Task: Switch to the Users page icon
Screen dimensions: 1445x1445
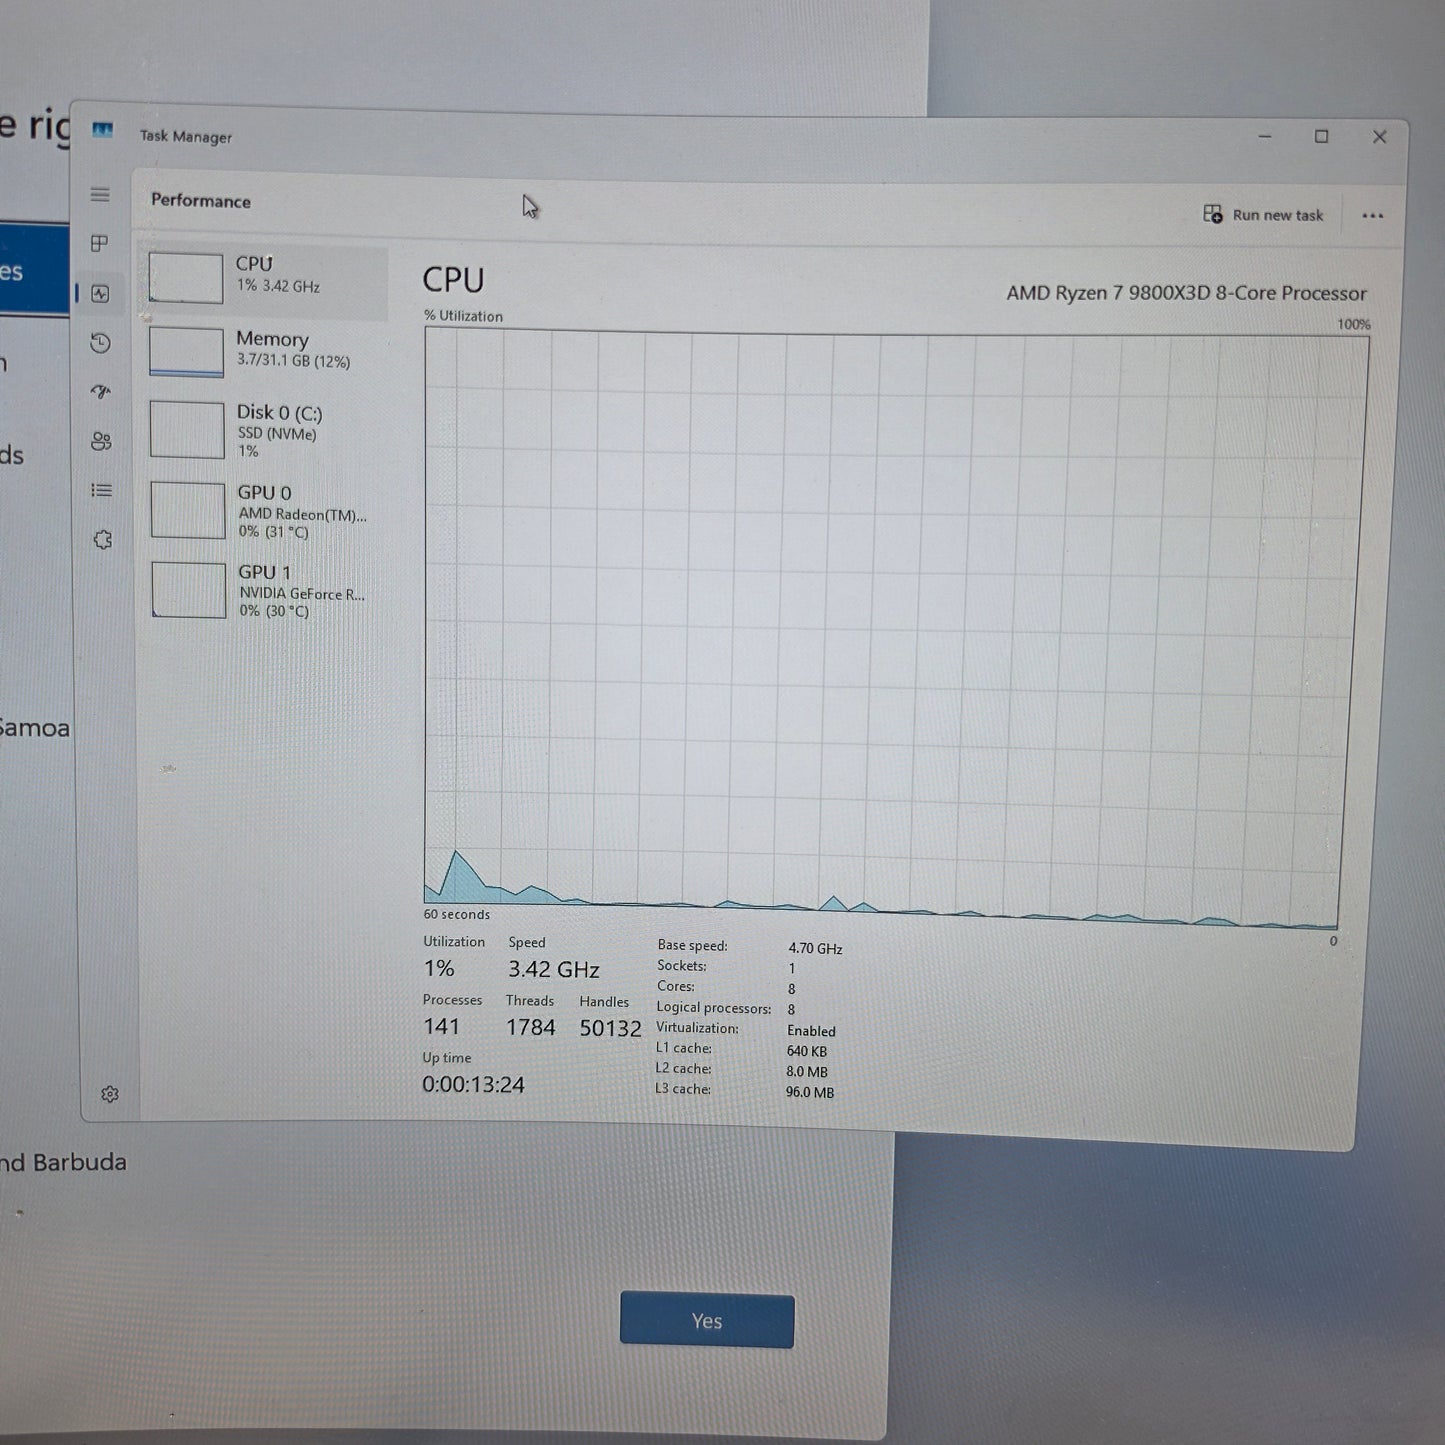Action: point(101,441)
